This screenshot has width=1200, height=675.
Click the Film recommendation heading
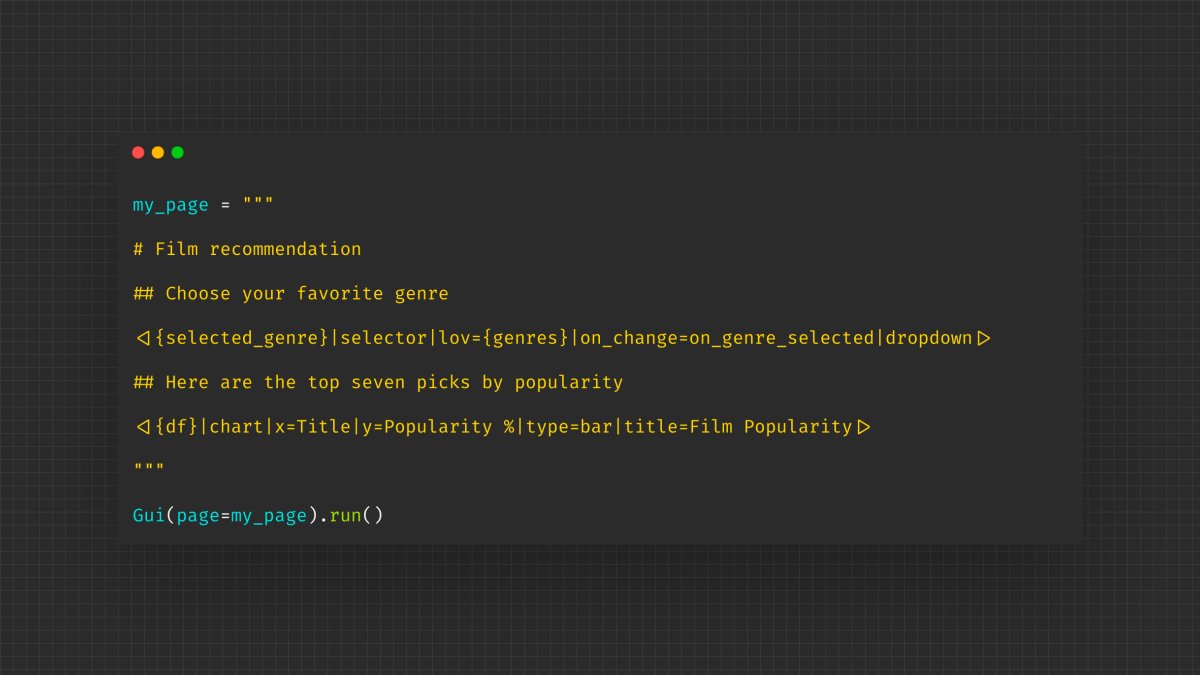coord(248,249)
